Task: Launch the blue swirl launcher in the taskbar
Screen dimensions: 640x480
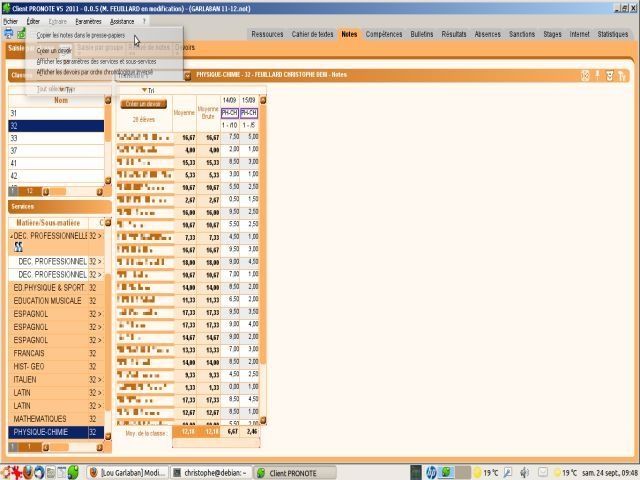Action: [39, 473]
